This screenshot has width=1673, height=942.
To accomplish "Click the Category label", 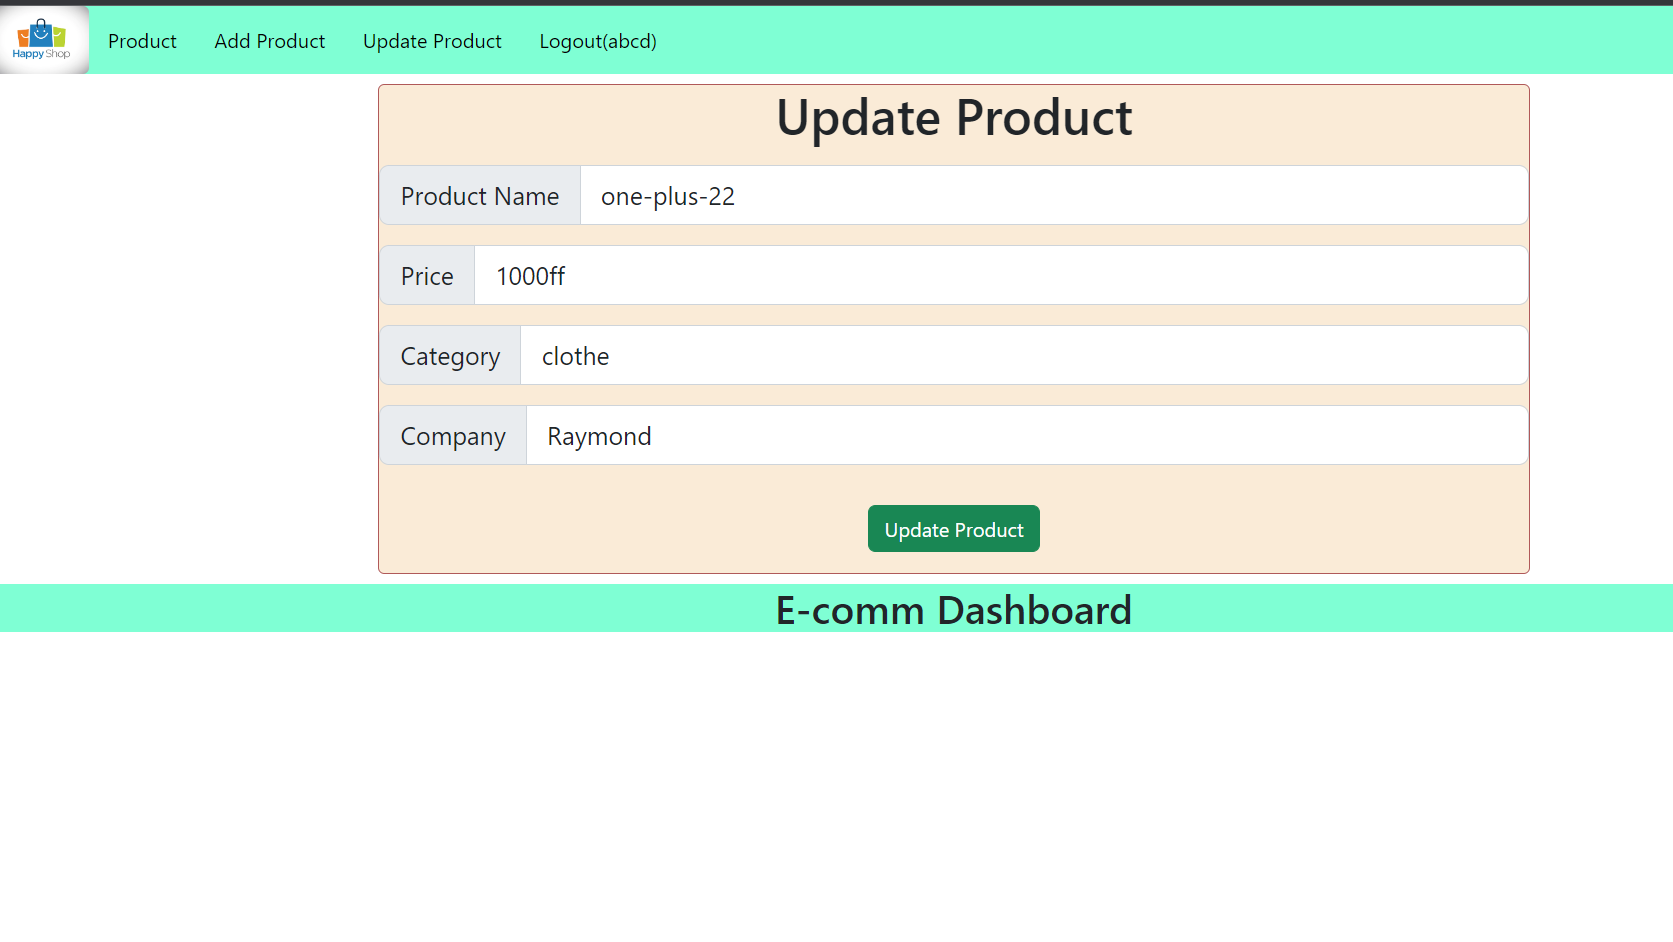I will (x=450, y=355).
